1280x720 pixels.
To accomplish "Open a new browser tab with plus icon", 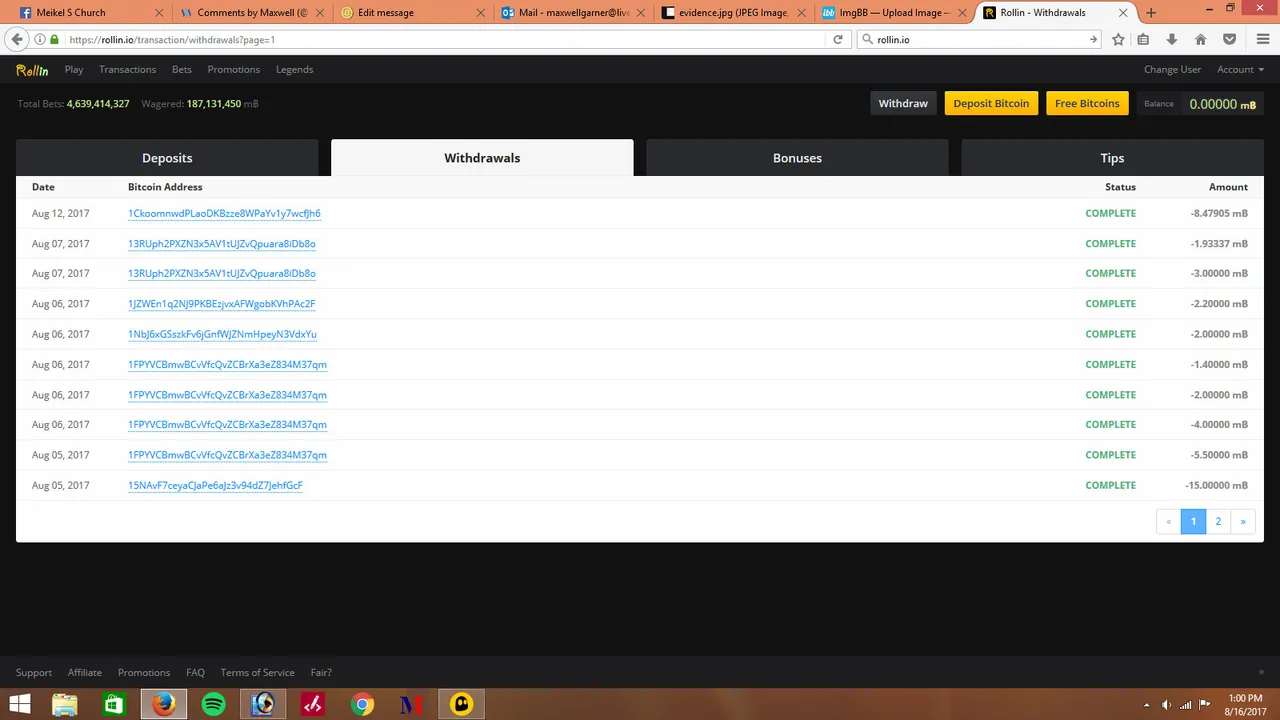I will pyautogui.click(x=1151, y=13).
